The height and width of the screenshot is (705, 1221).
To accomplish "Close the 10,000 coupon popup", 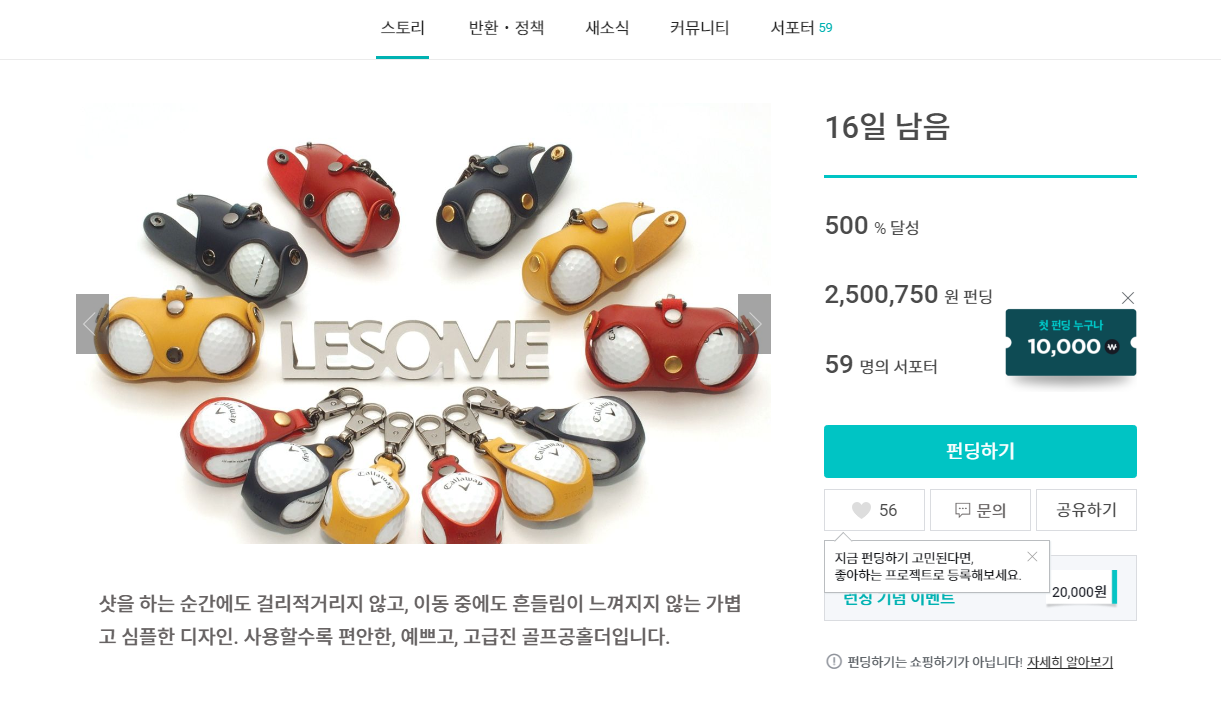I will coord(1128,297).
